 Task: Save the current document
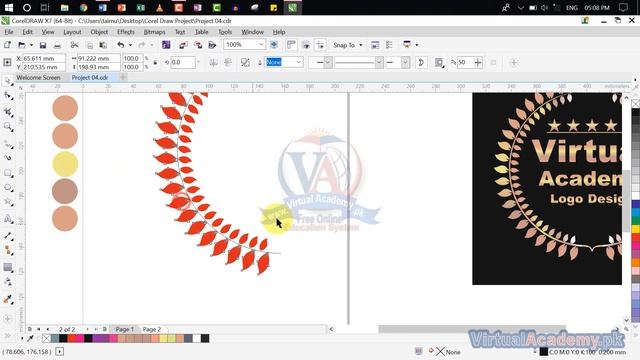pos(42,45)
